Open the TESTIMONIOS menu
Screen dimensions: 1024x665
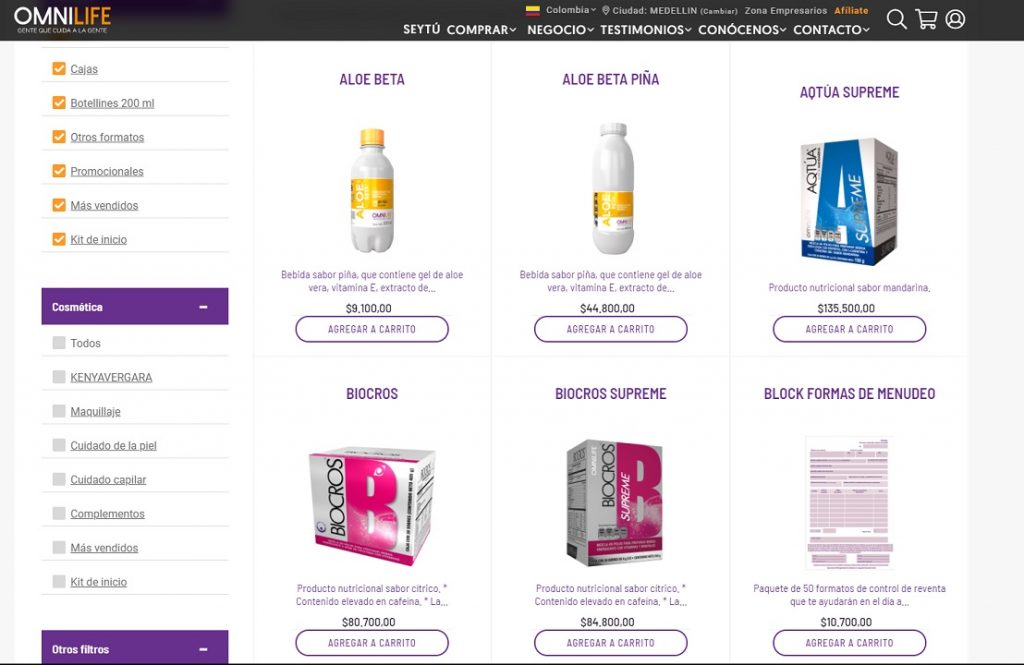click(645, 29)
